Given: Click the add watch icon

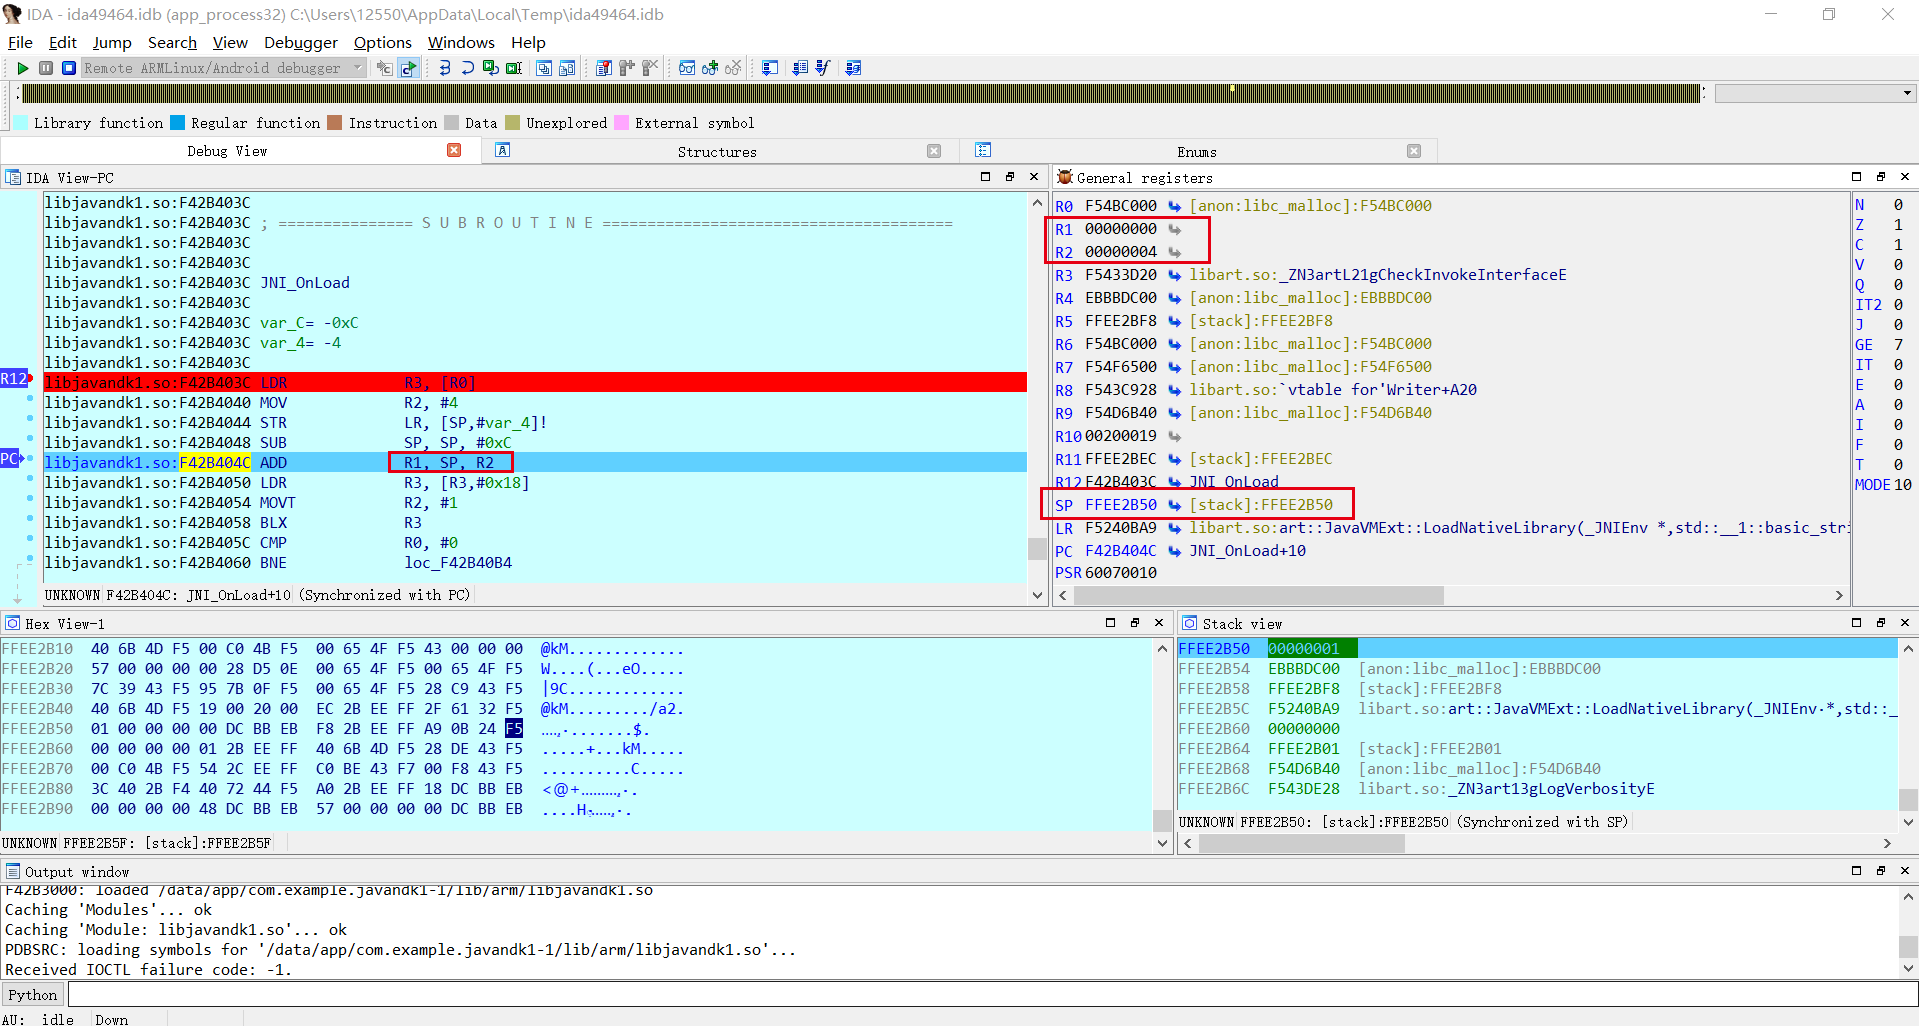Looking at the screenshot, I should [710, 68].
